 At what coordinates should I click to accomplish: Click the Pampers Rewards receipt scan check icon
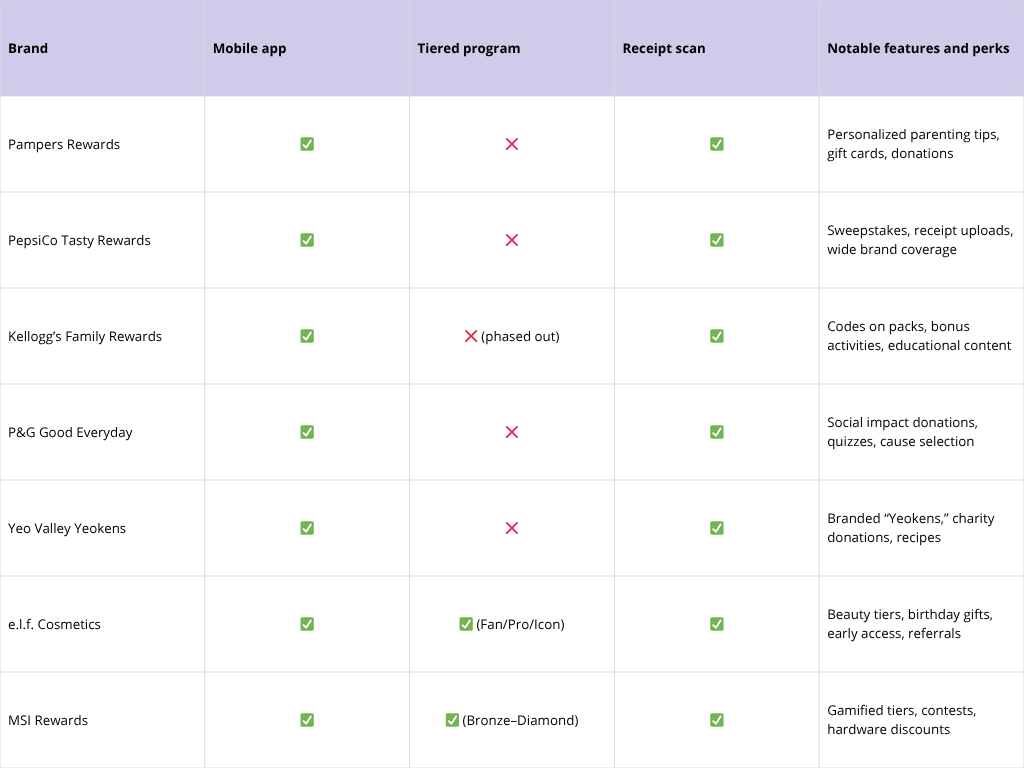[716, 144]
